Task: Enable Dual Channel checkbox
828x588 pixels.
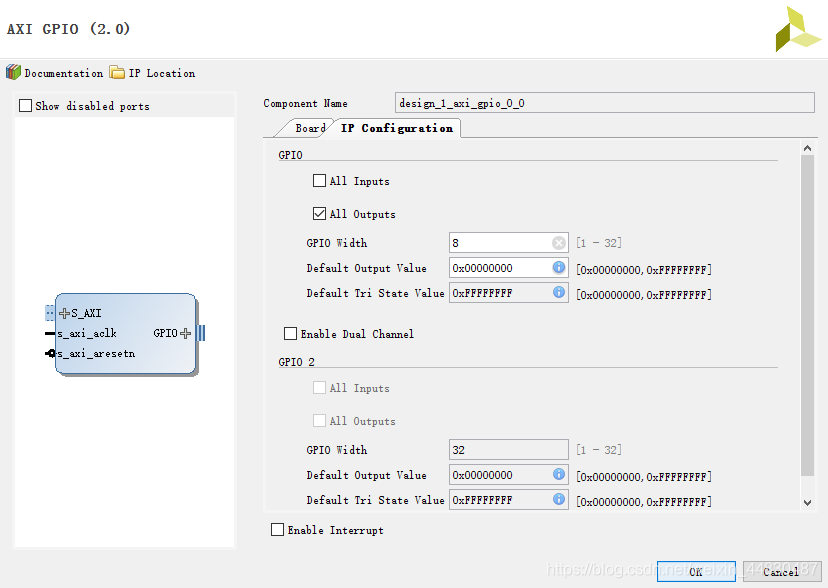Action: coord(290,334)
